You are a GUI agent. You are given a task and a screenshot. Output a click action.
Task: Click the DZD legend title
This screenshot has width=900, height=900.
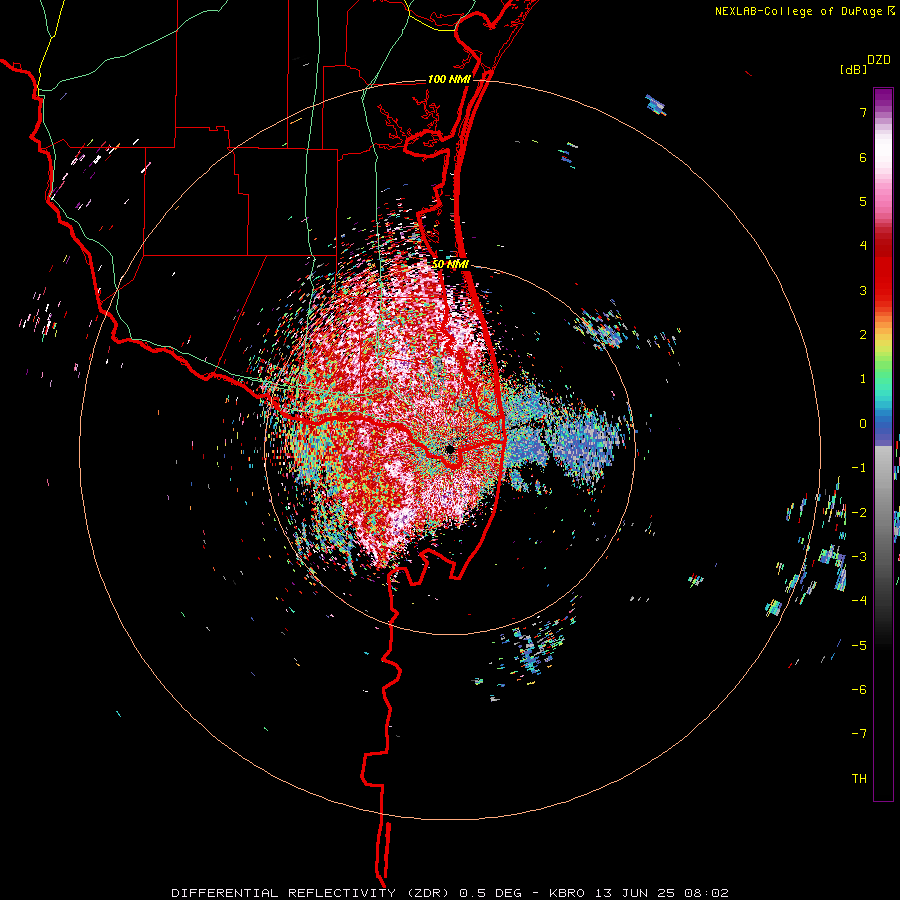(879, 60)
